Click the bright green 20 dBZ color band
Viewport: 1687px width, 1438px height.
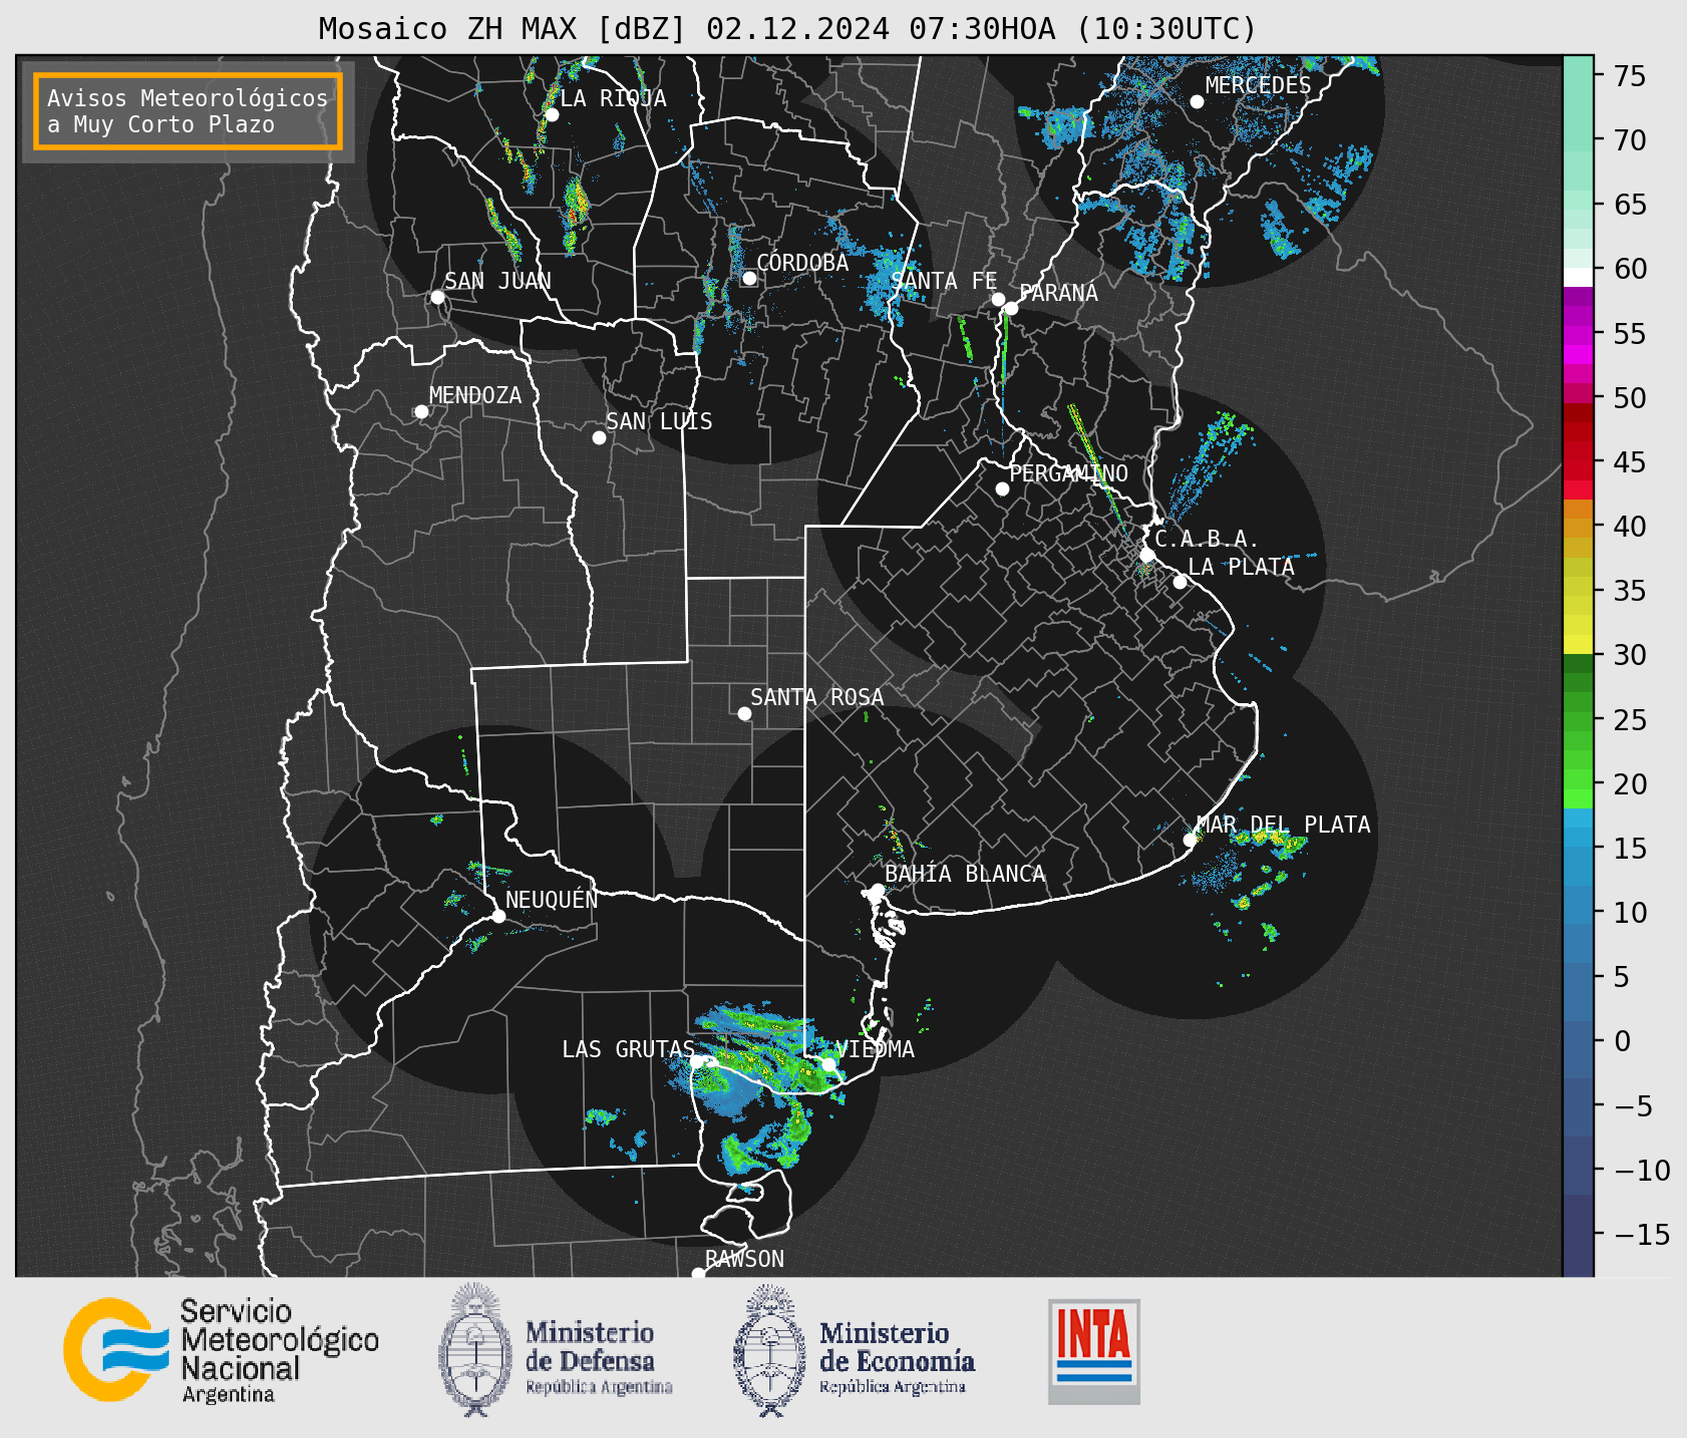(1578, 781)
